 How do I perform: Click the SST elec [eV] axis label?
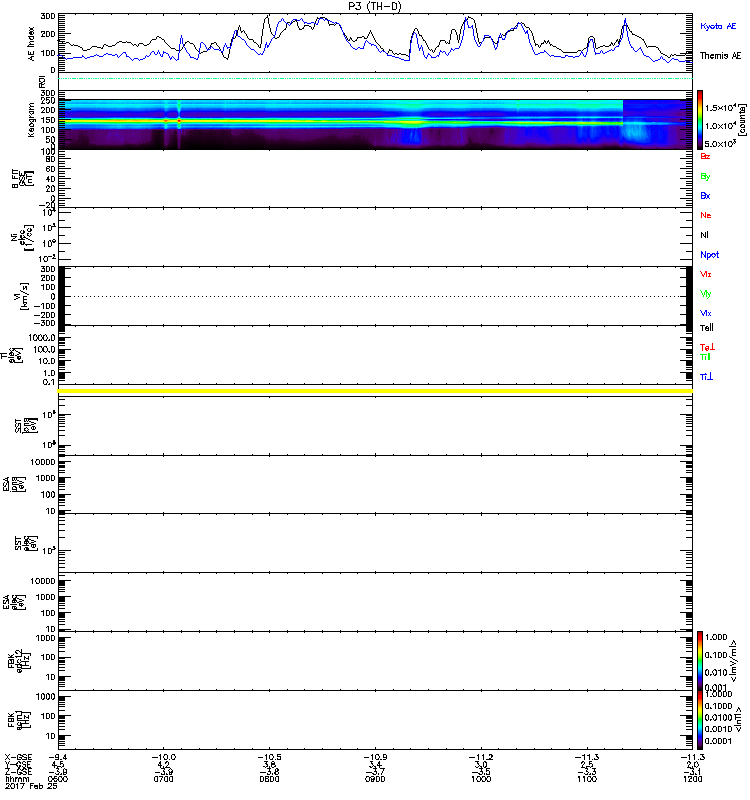tap(26, 543)
